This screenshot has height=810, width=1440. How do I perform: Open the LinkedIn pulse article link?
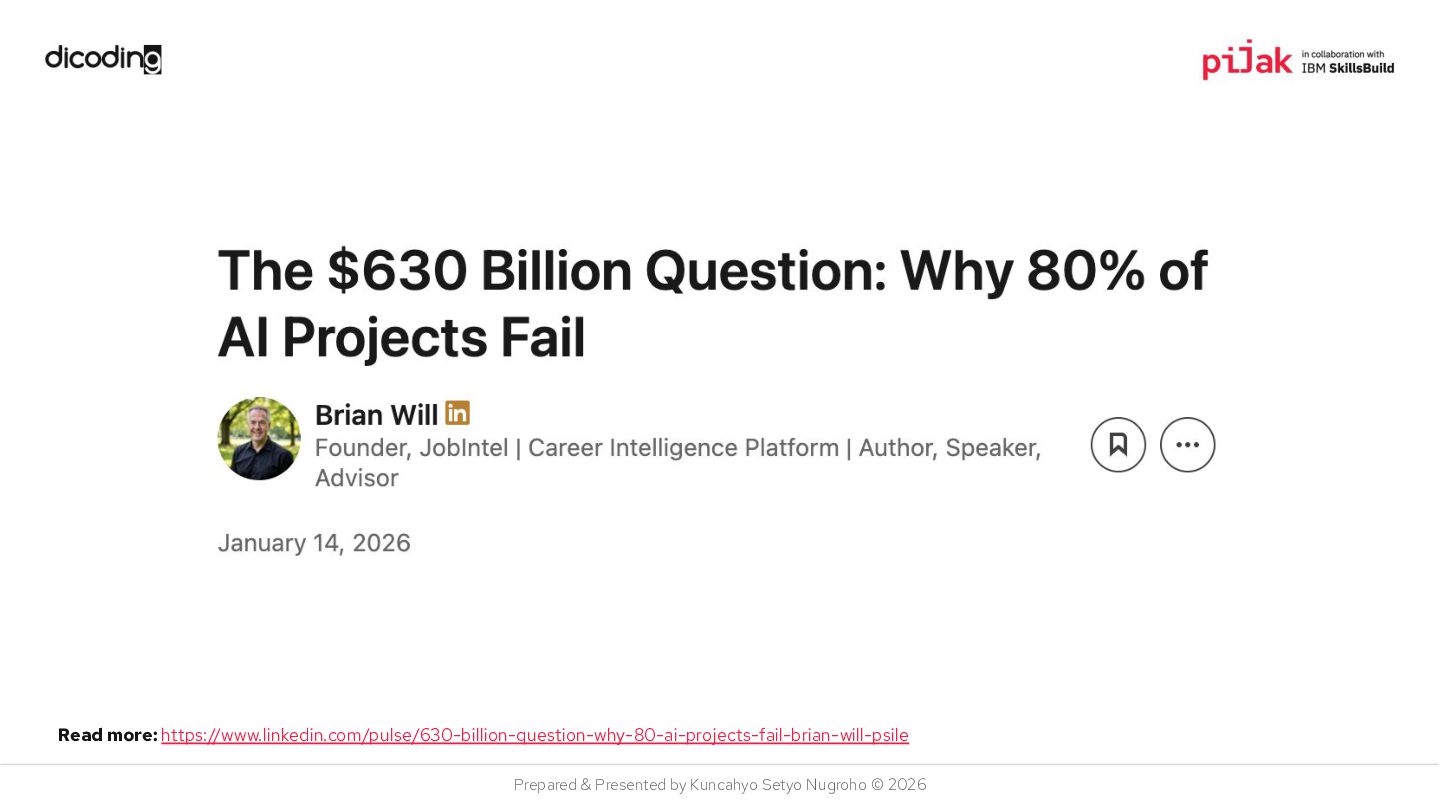[534, 736]
